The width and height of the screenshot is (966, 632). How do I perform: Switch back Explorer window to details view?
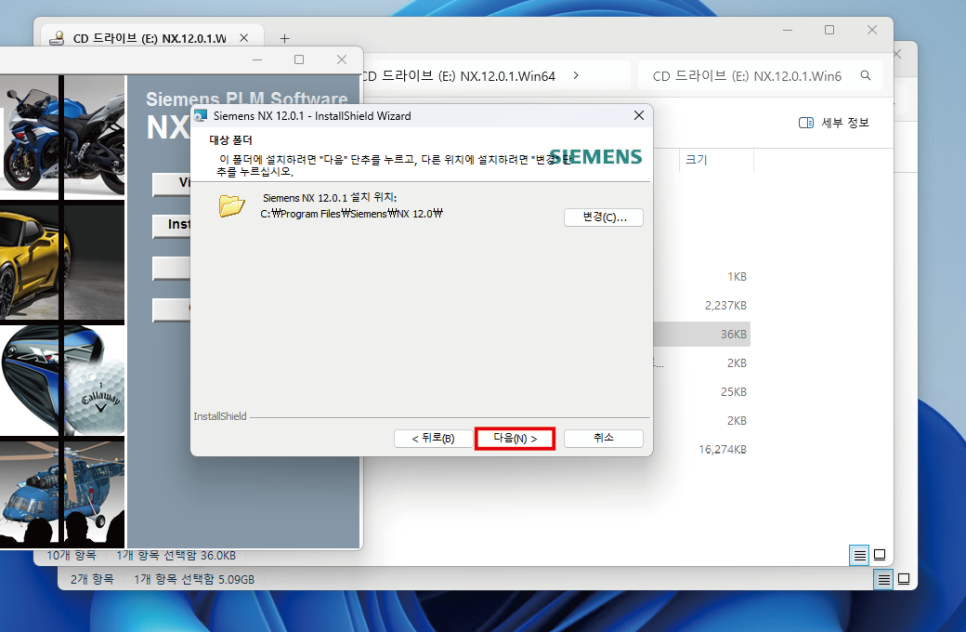point(883,579)
